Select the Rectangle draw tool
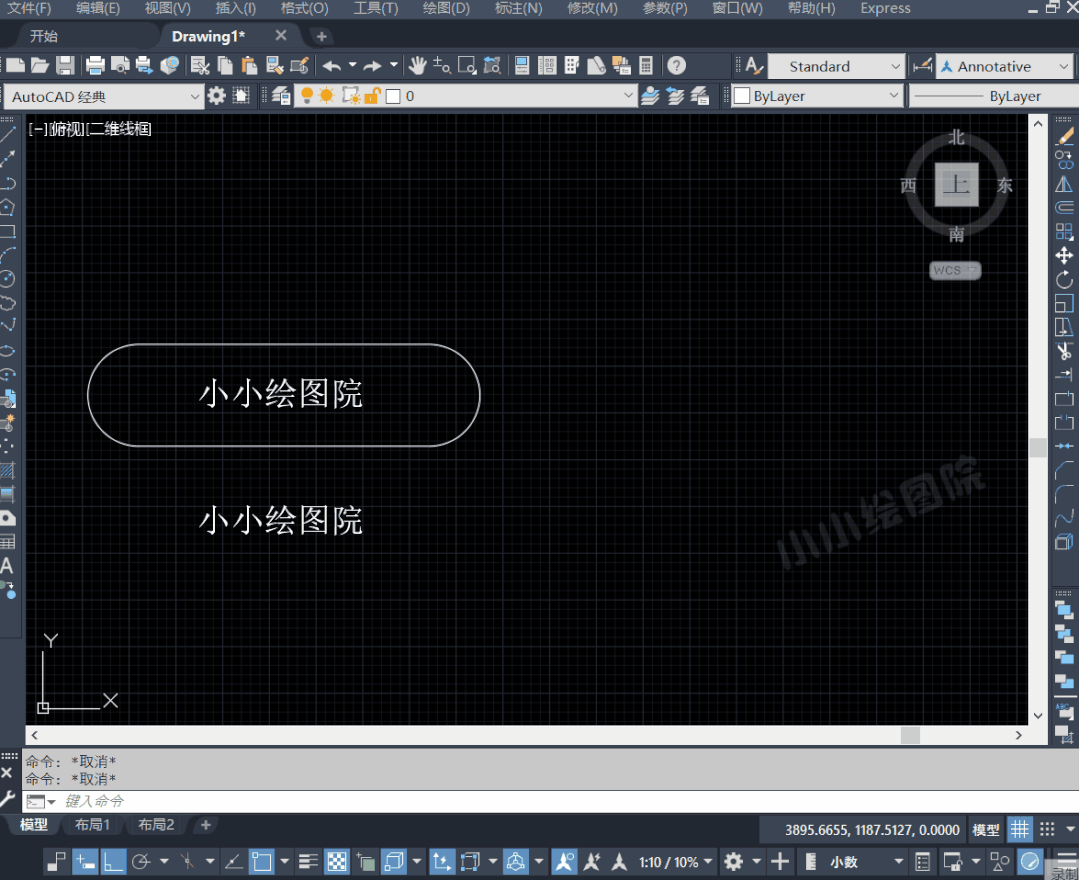Screen dimensions: 1079x880 tap(8, 231)
